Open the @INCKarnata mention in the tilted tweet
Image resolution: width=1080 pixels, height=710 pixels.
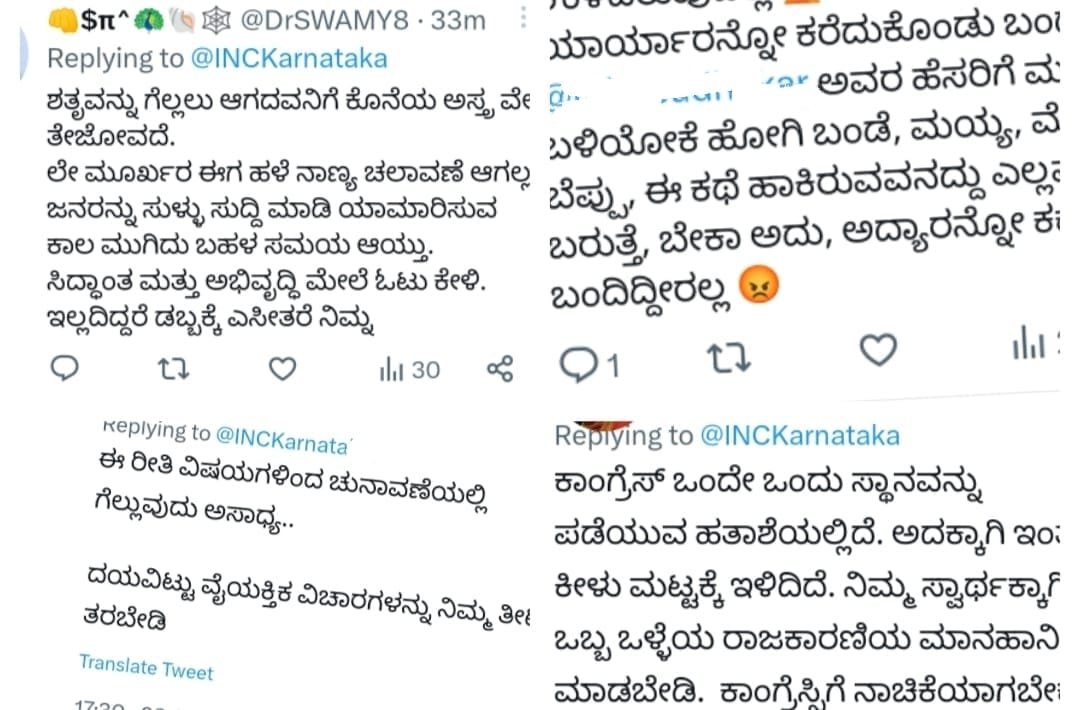tap(283, 441)
